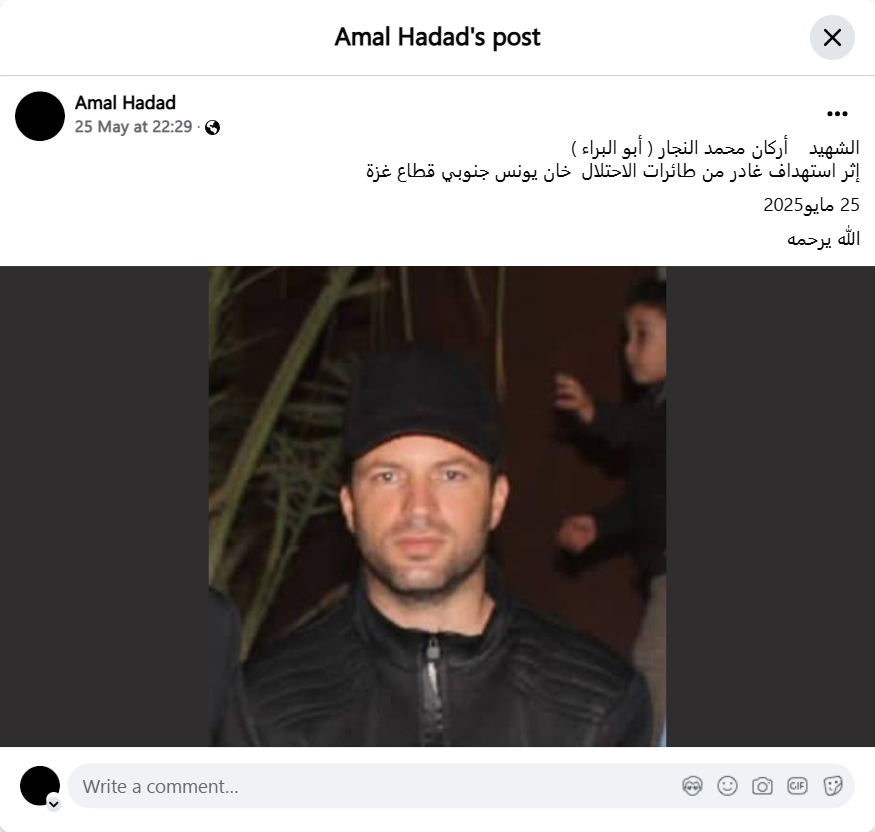Click the globe public audience icon
This screenshot has width=875, height=832.
coord(212,128)
